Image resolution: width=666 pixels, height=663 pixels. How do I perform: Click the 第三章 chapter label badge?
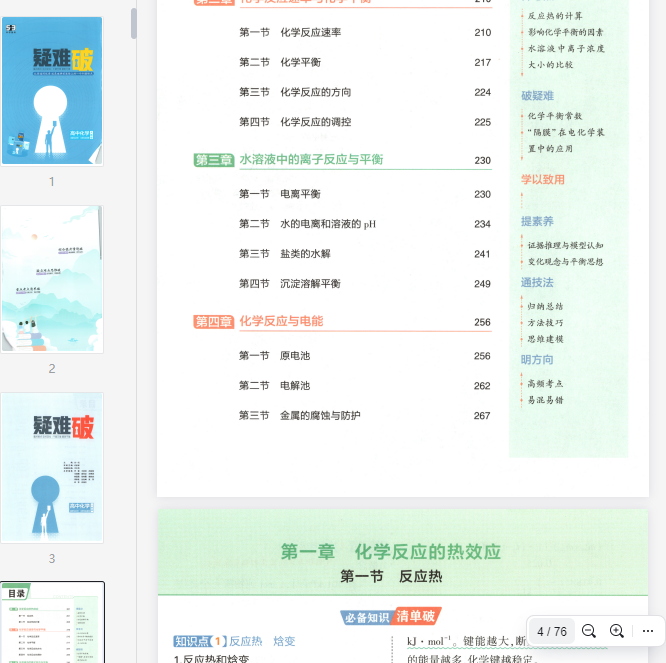point(214,160)
